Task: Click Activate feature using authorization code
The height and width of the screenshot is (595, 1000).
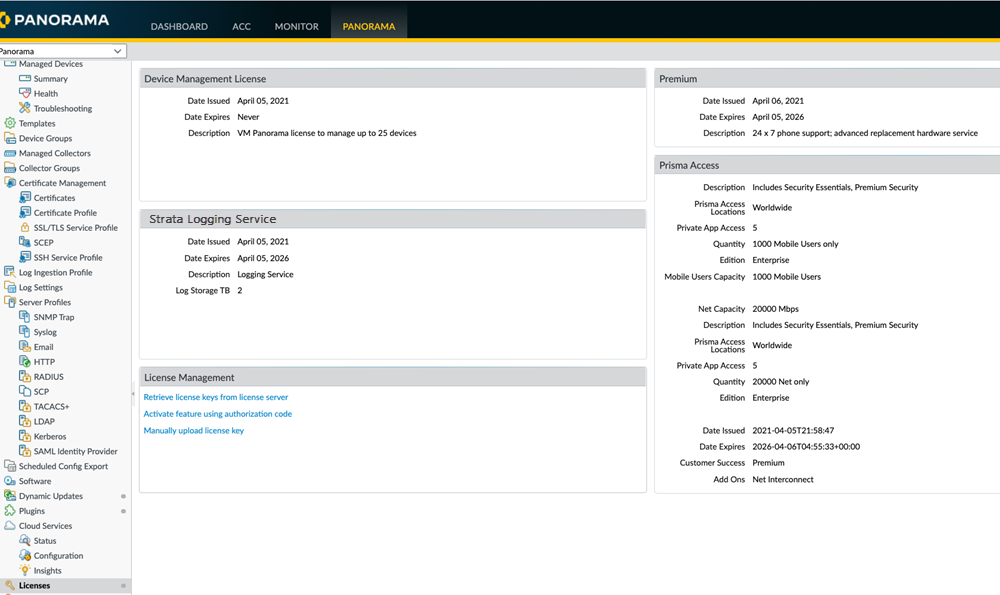Action: click(217, 414)
